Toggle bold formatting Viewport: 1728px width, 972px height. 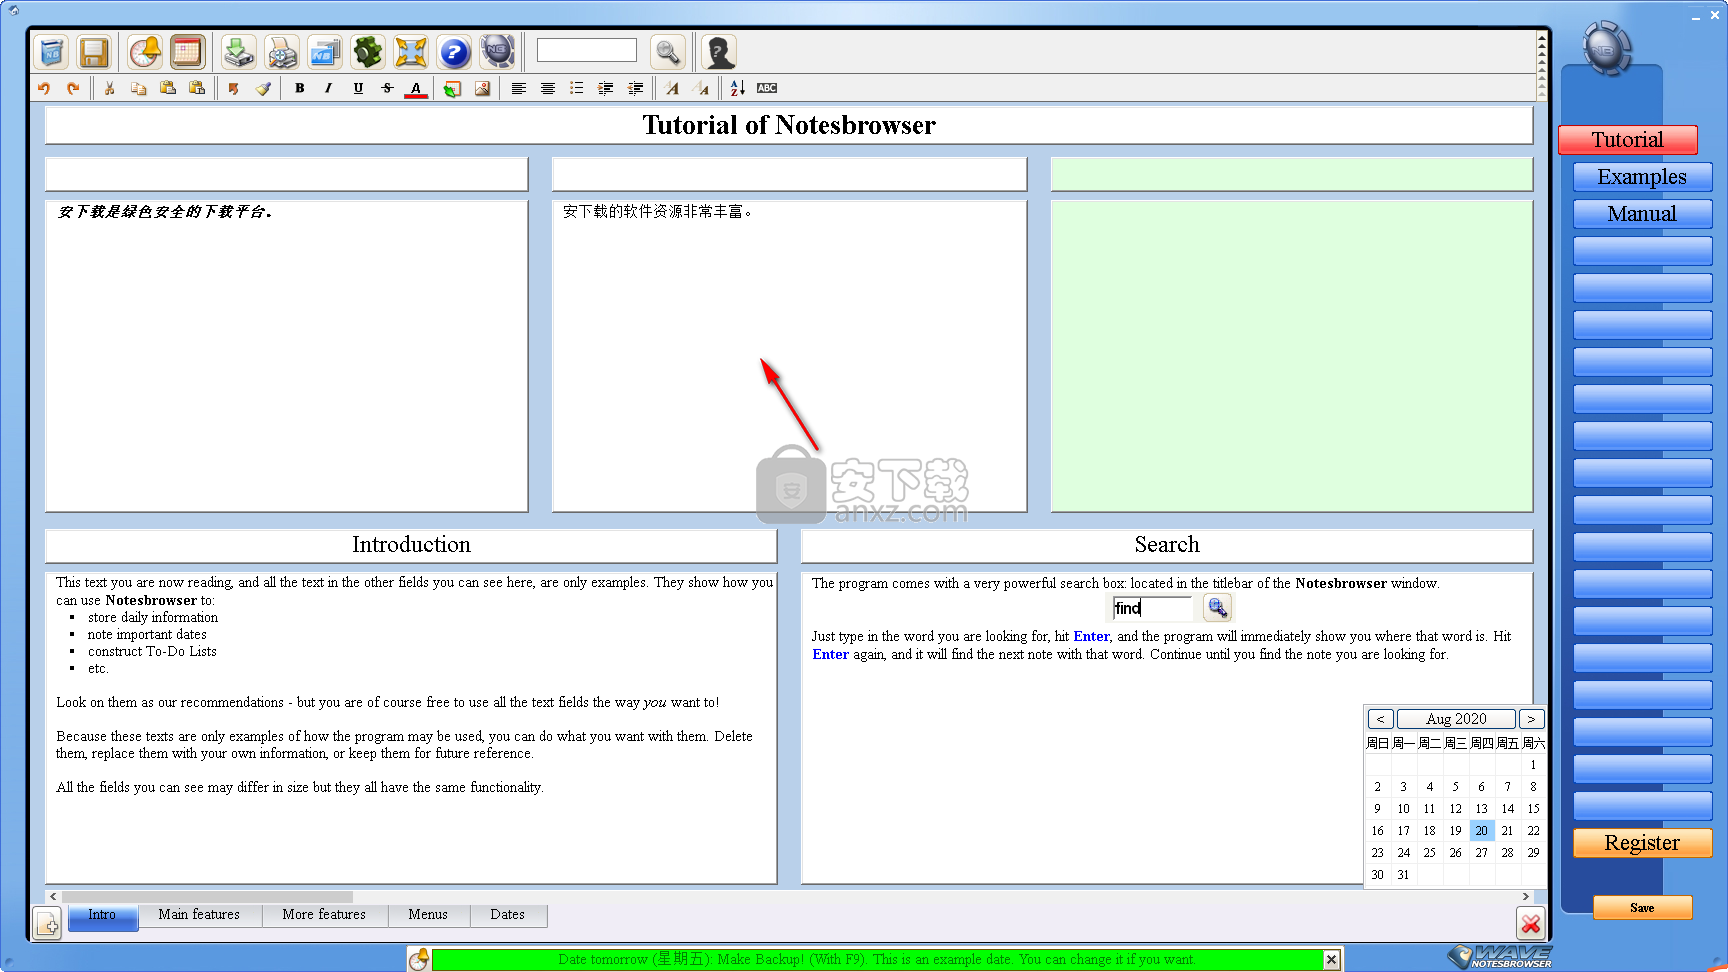point(300,88)
